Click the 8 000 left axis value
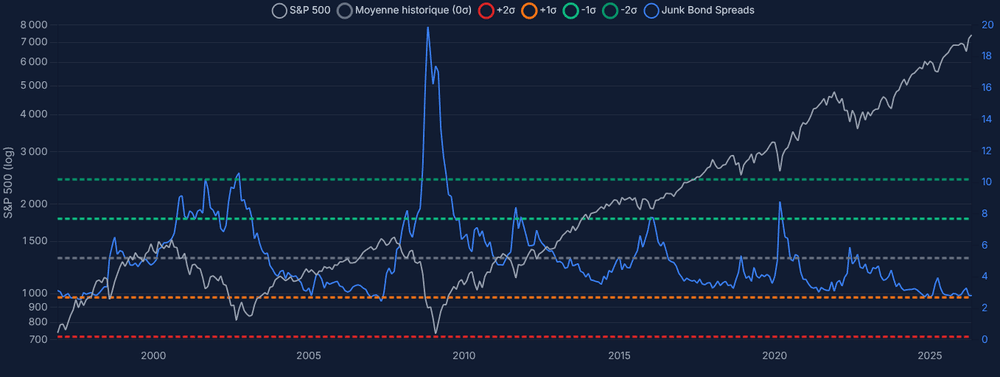This screenshot has width=1000, height=377. tap(34, 25)
